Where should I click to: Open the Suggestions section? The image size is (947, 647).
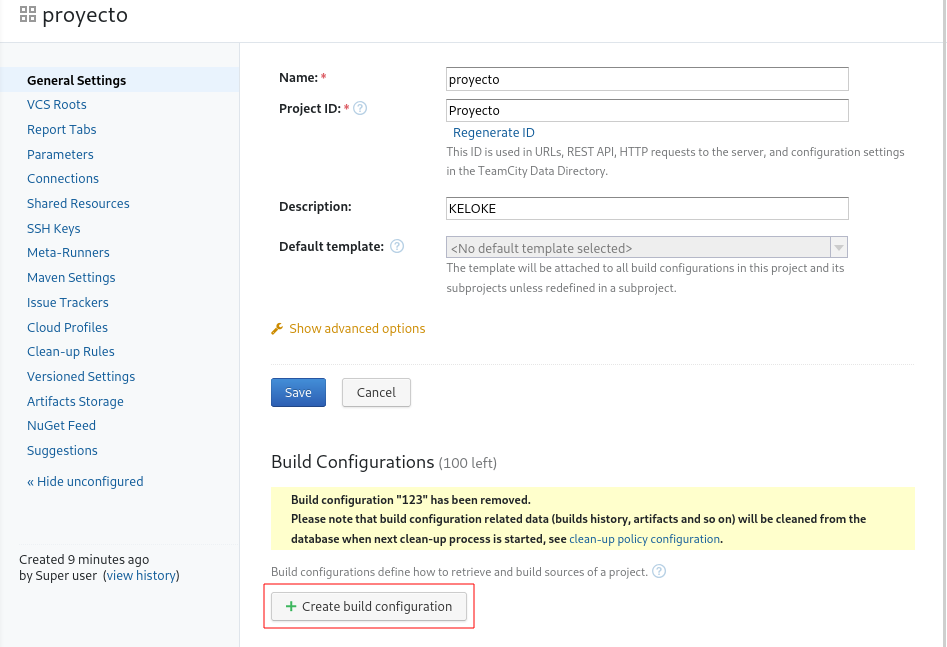pyautogui.click(x=62, y=451)
